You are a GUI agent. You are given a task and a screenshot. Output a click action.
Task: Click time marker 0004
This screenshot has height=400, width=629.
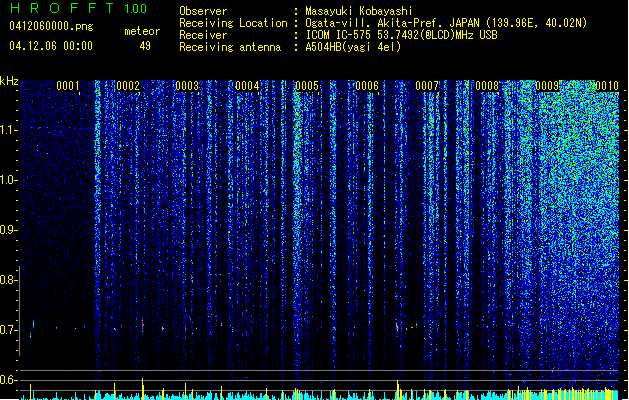pyautogui.click(x=247, y=86)
